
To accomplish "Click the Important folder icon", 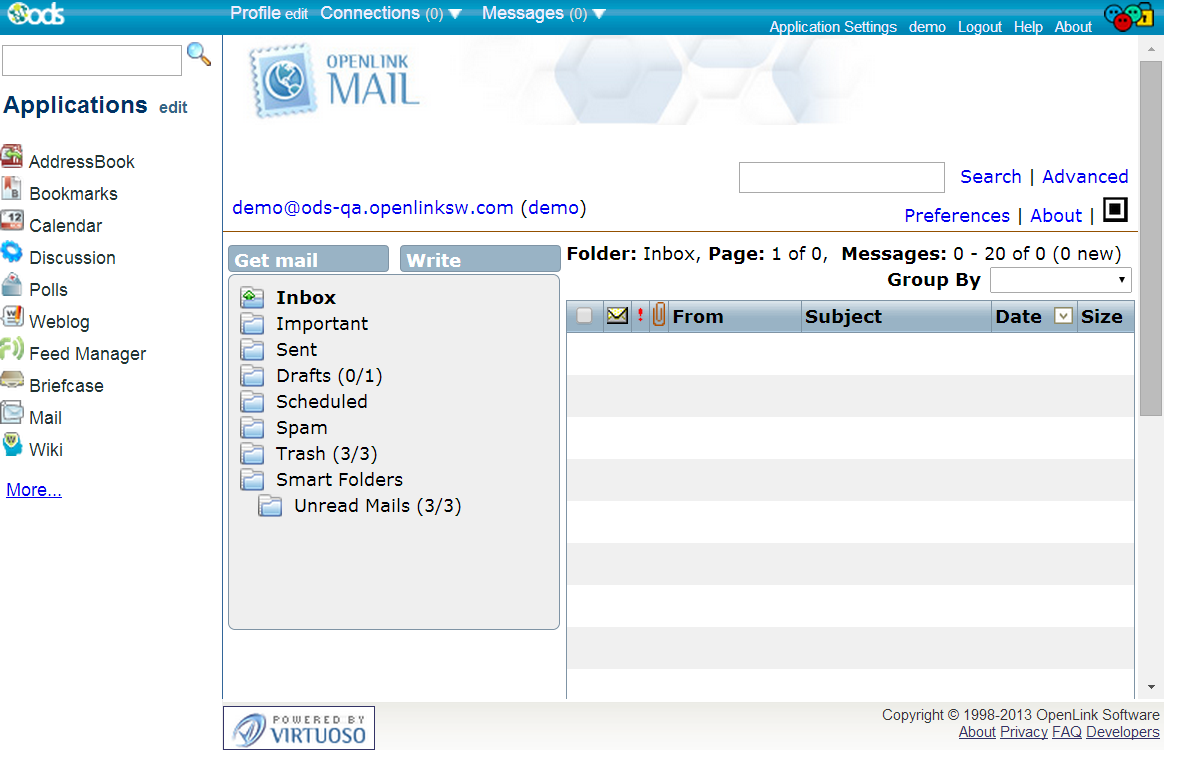I will pyautogui.click(x=253, y=324).
